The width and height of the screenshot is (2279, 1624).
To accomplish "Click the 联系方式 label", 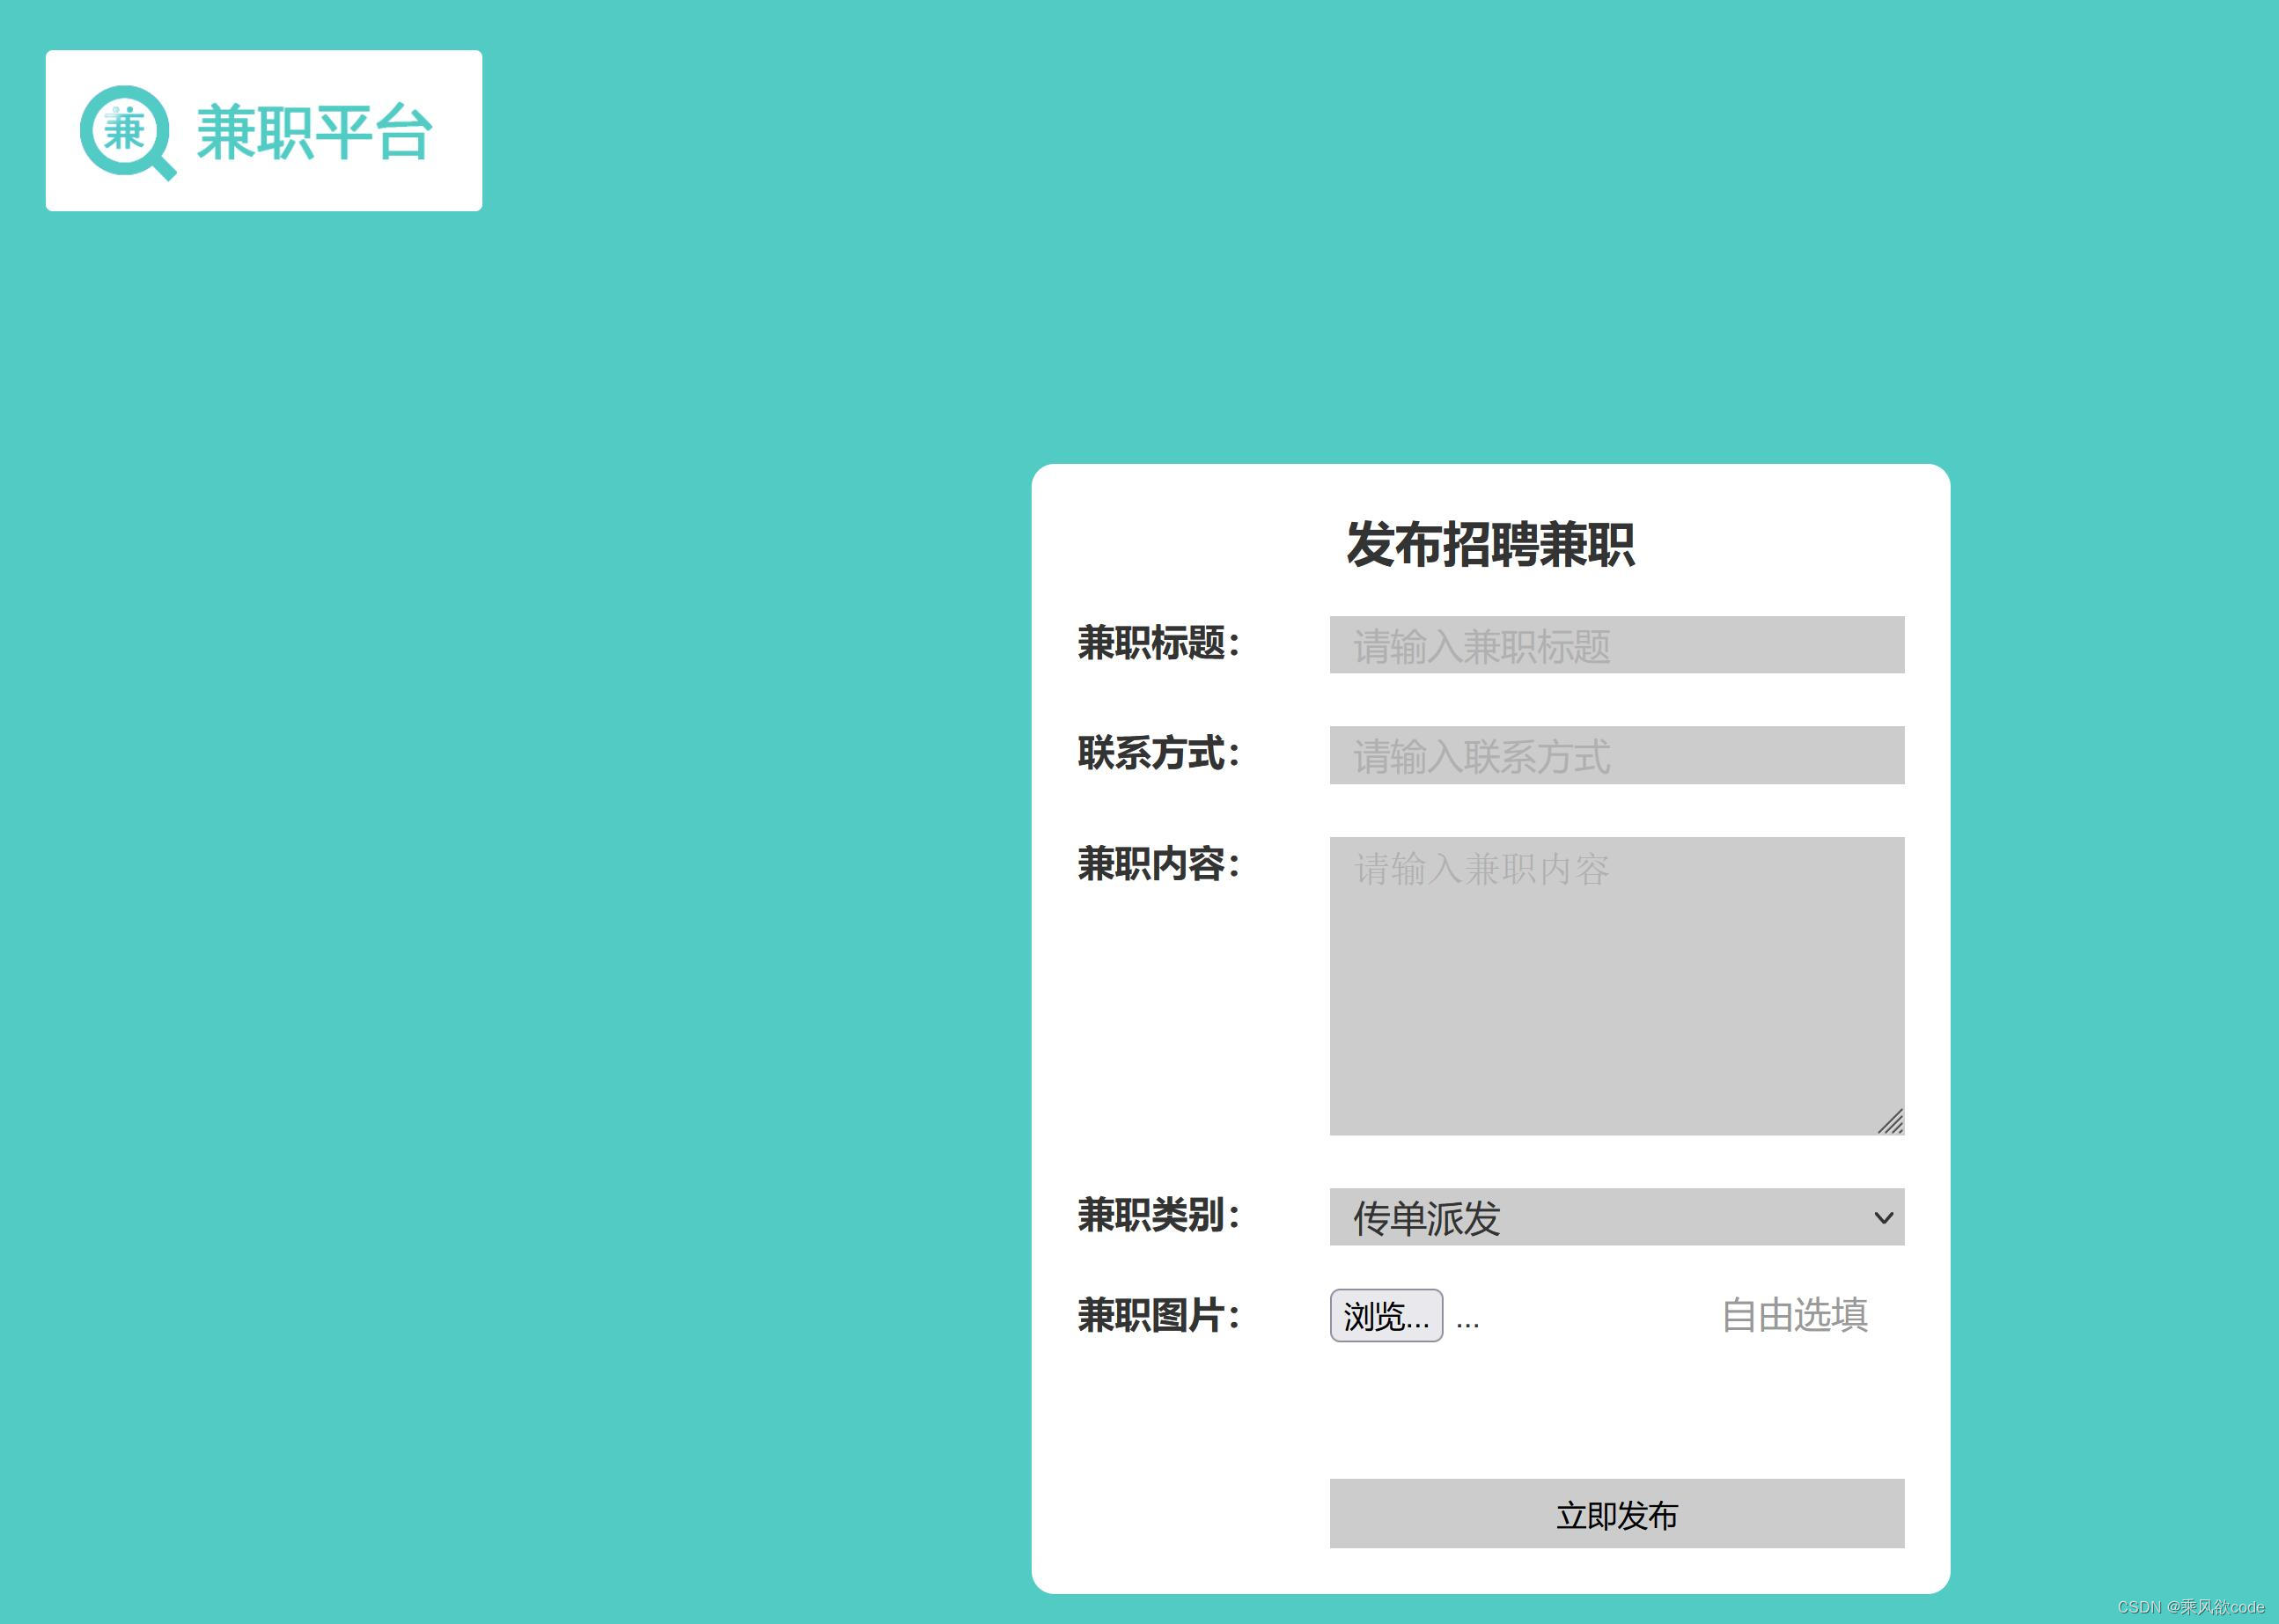I will [x=1155, y=755].
